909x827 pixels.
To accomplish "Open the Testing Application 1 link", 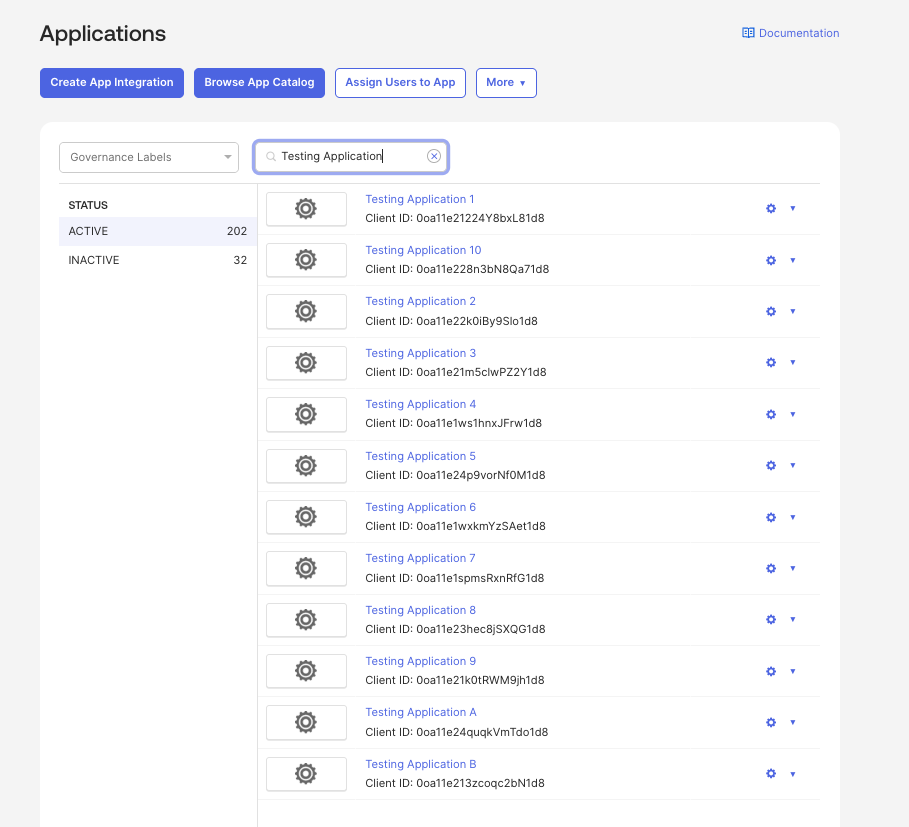I will click(x=420, y=199).
